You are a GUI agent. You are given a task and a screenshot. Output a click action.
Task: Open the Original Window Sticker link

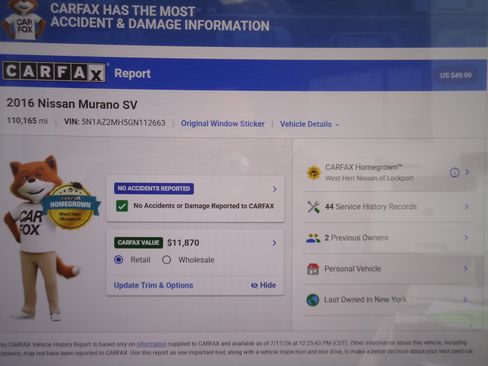(223, 124)
